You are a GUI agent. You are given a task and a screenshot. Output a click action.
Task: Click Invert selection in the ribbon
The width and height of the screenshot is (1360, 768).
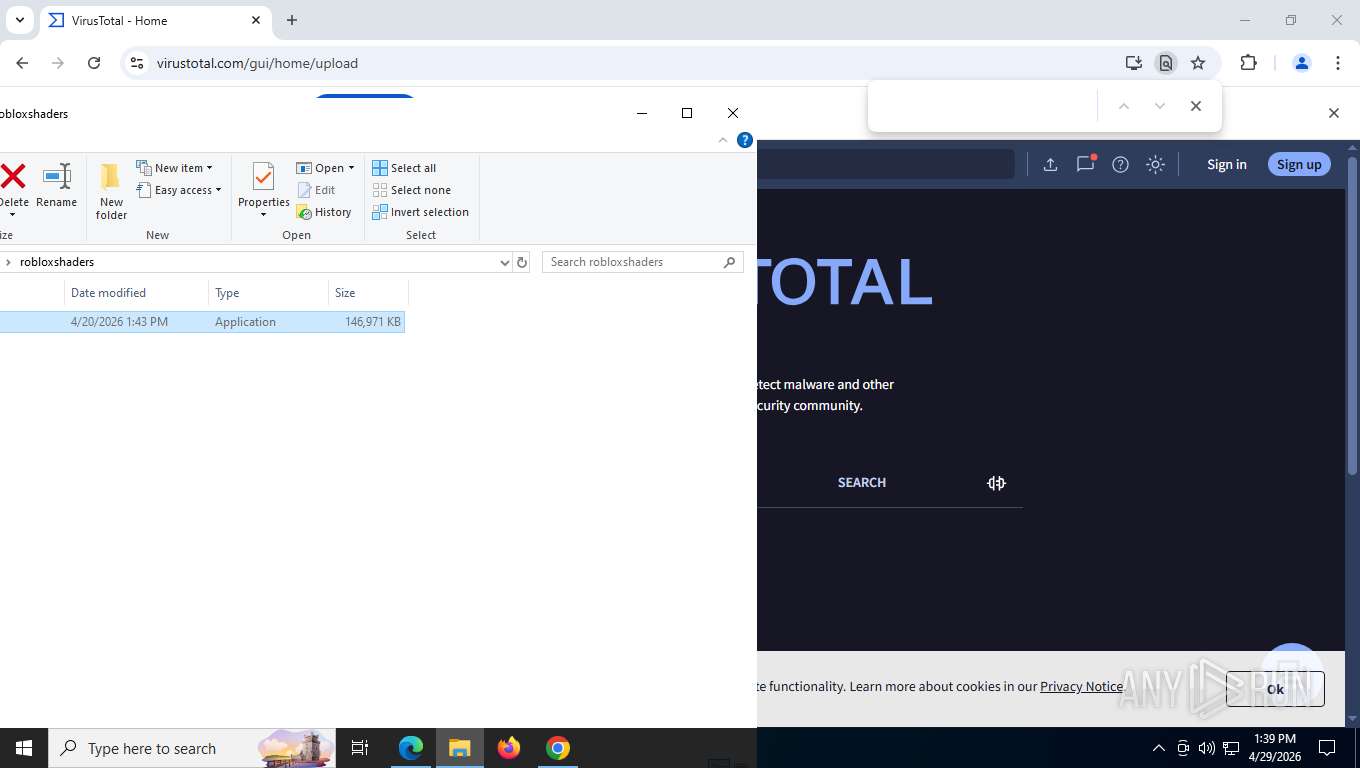click(420, 212)
